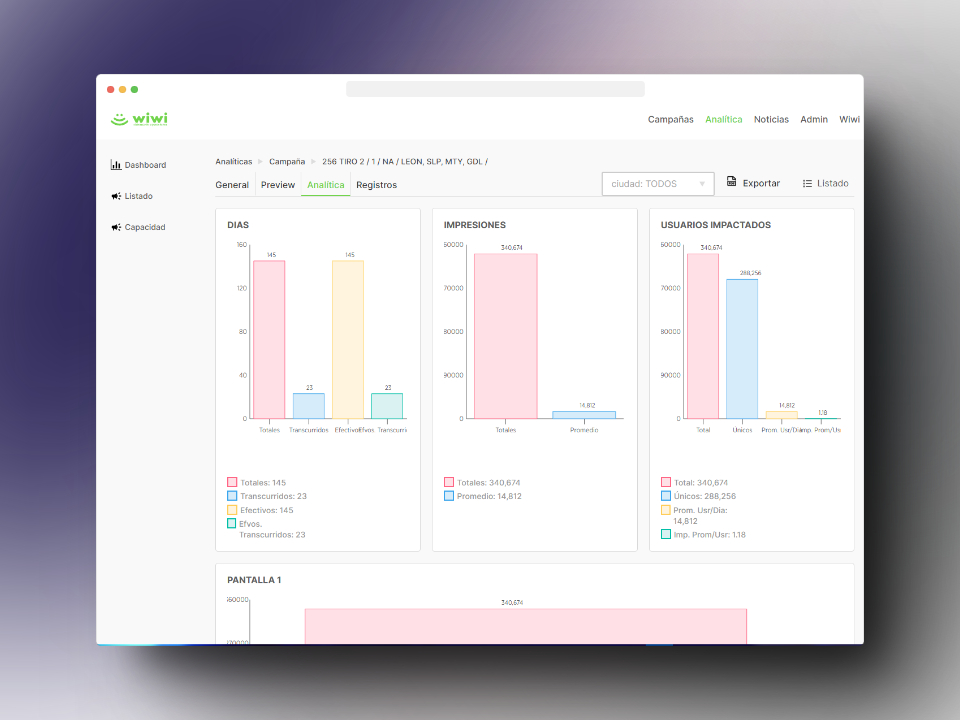Switch to the Registros tab
960x720 pixels.
(x=377, y=185)
